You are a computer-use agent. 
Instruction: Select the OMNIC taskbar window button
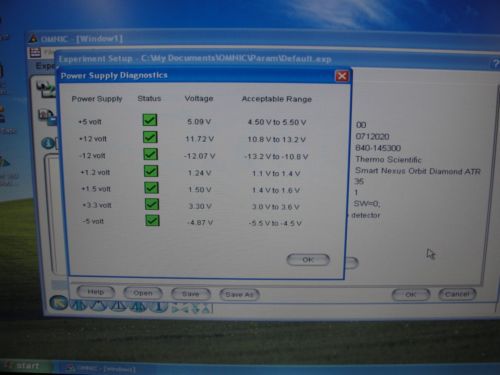100,369
